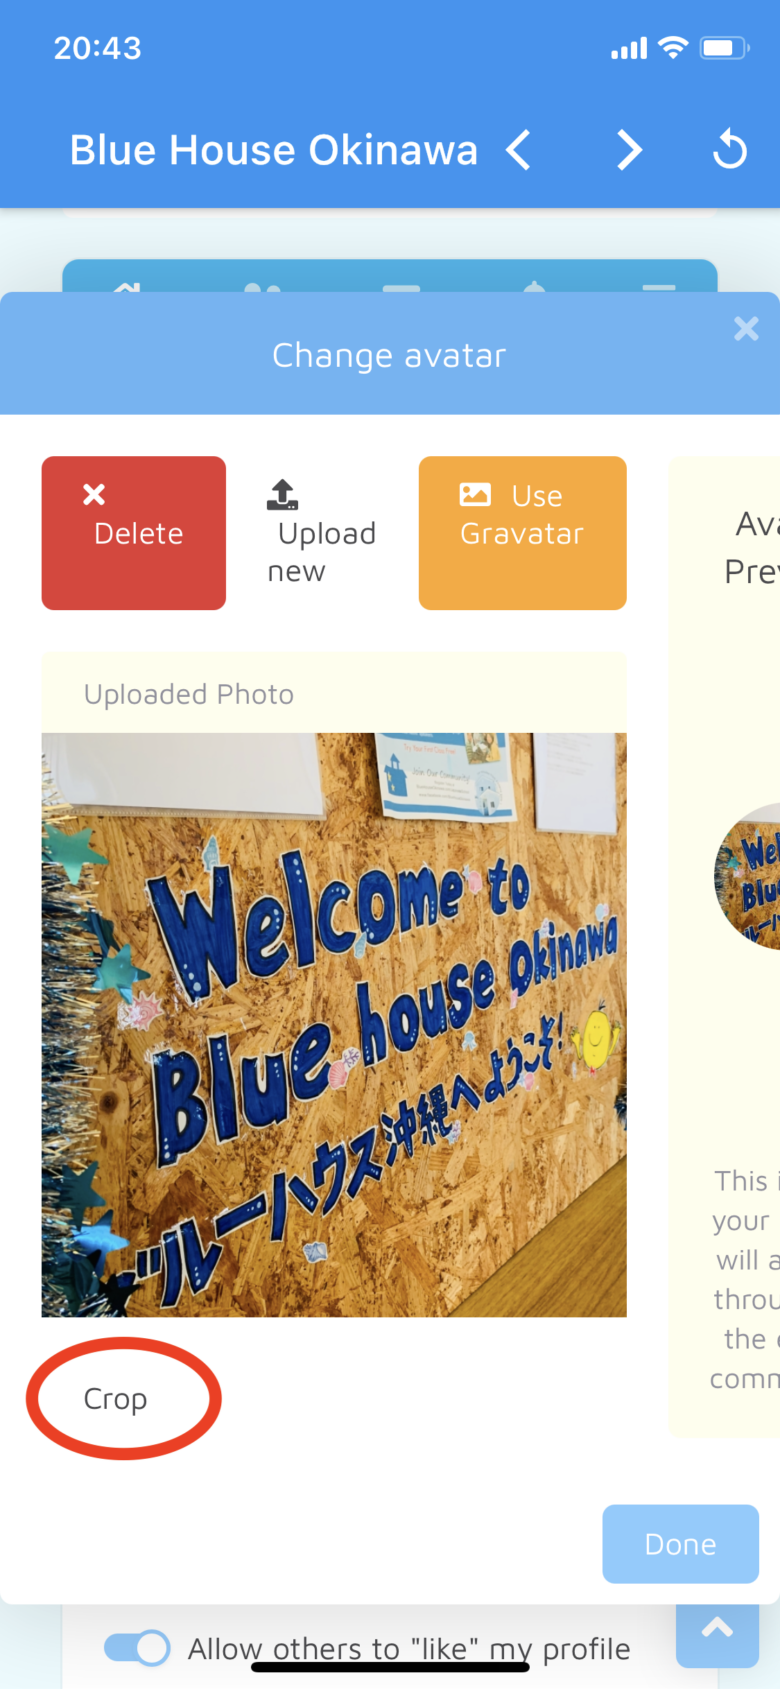Screen dimensions: 780x1689
Task: Go forward with the right chevron
Action: [628, 151]
